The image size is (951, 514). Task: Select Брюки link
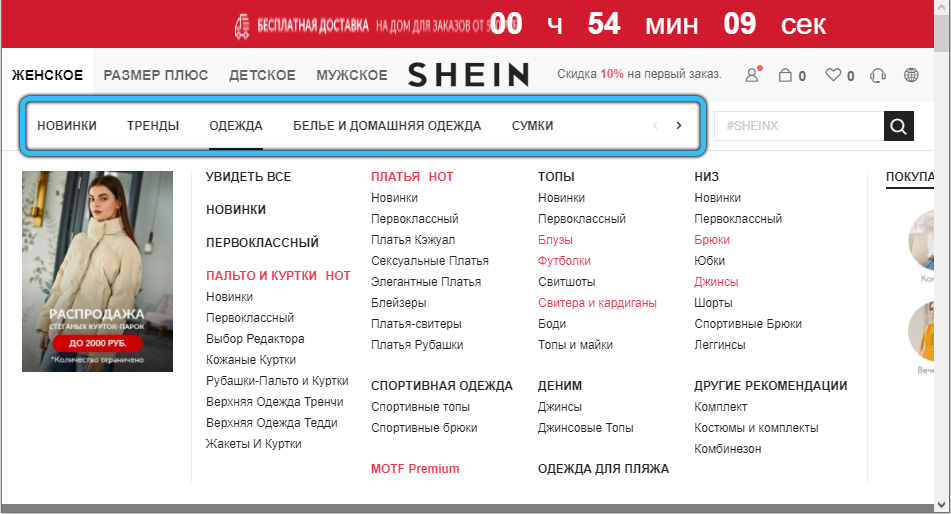(x=712, y=240)
